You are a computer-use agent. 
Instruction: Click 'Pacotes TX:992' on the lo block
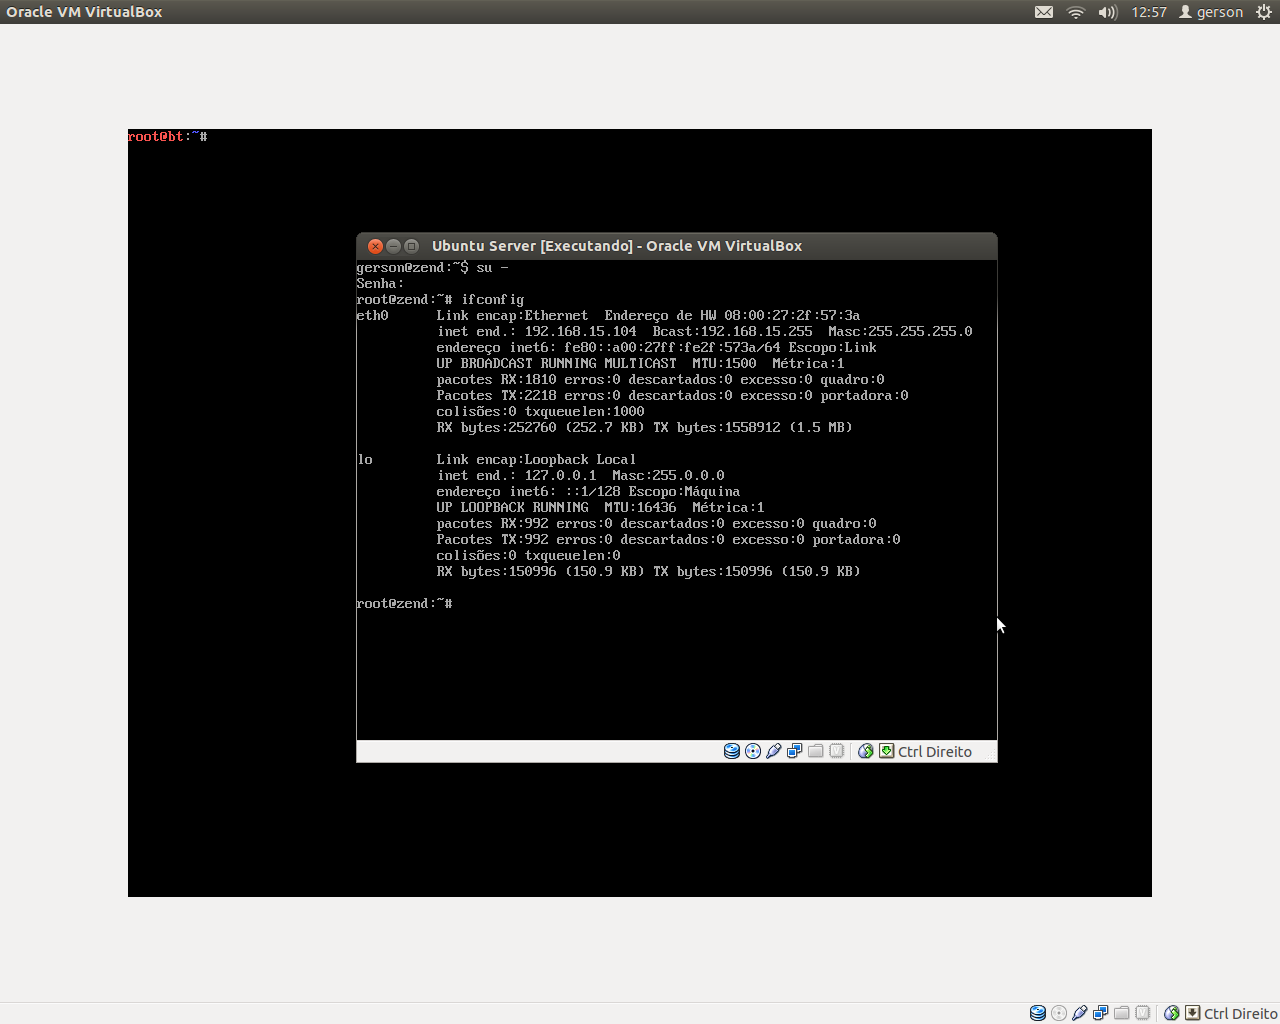[492, 540]
